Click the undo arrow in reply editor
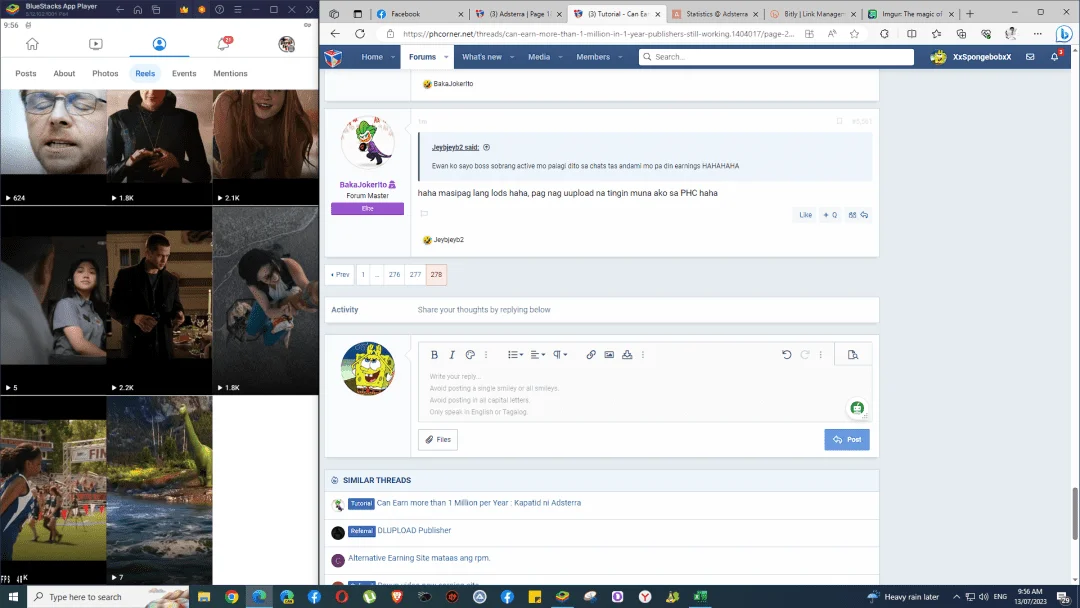The height and width of the screenshot is (608, 1080). click(x=787, y=355)
